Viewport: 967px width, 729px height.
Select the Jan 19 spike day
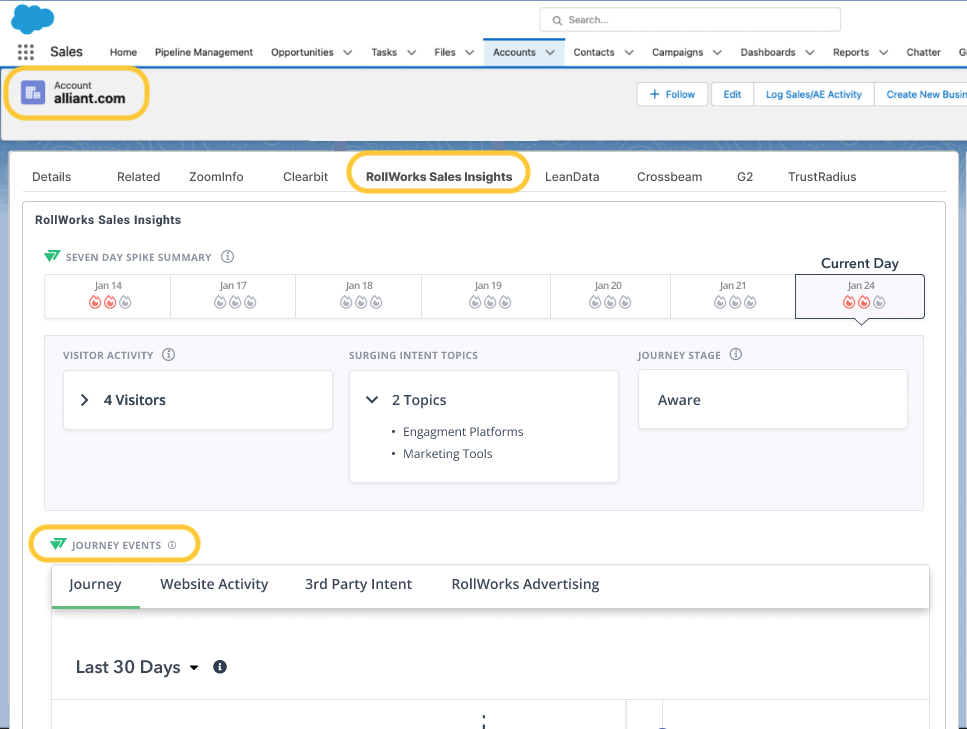pyautogui.click(x=486, y=296)
